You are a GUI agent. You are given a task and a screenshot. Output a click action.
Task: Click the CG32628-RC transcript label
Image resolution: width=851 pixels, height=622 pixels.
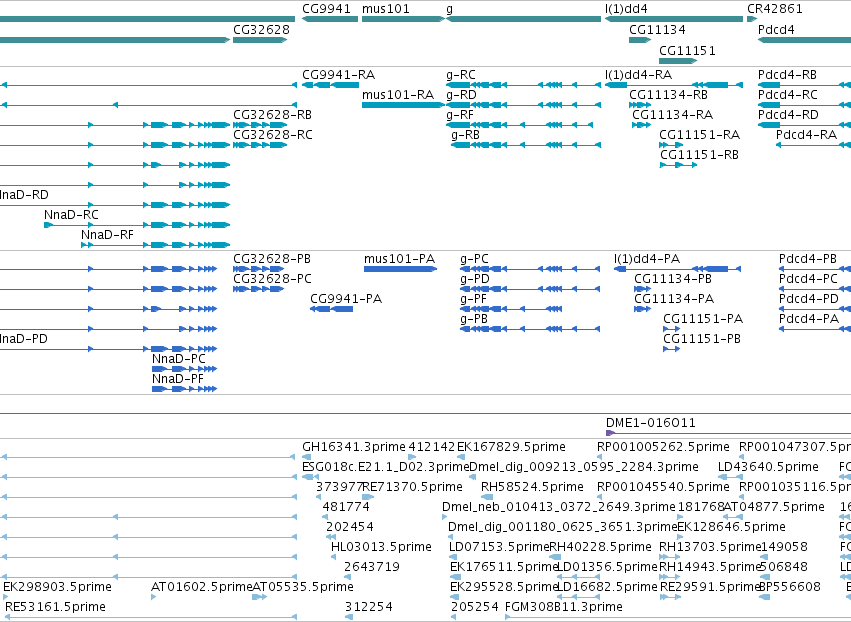point(273,135)
